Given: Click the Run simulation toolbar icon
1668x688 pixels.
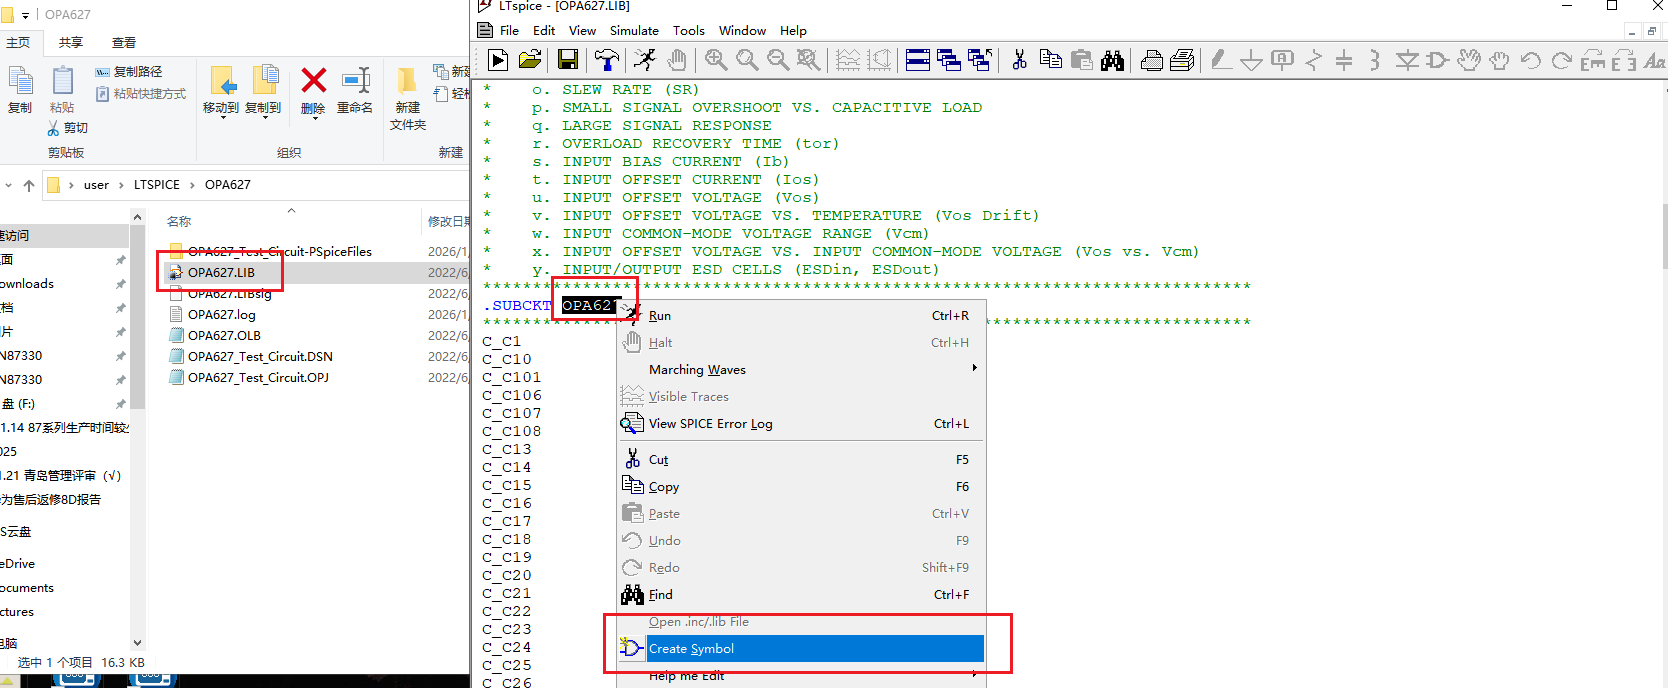Looking at the screenshot, I should tap(498, 60).
